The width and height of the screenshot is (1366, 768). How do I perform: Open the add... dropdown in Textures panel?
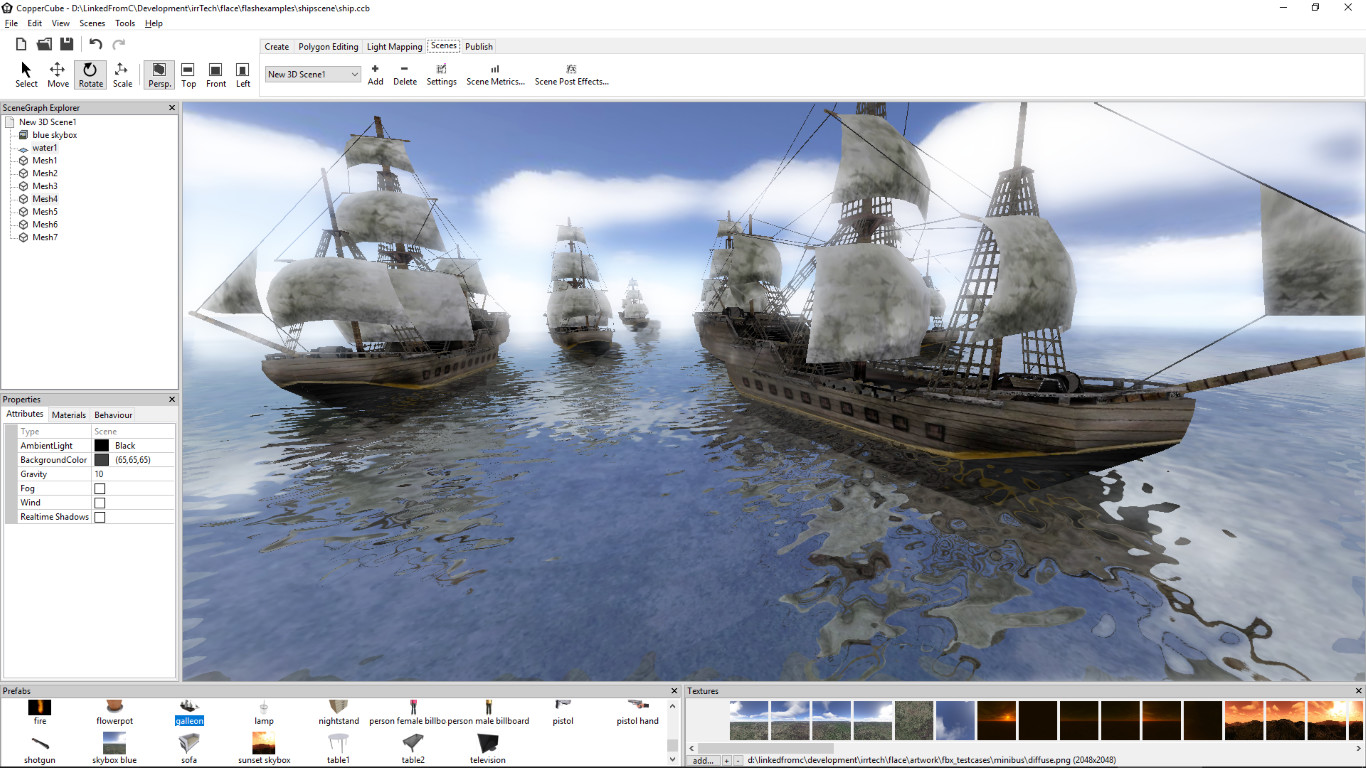(704, 761)
